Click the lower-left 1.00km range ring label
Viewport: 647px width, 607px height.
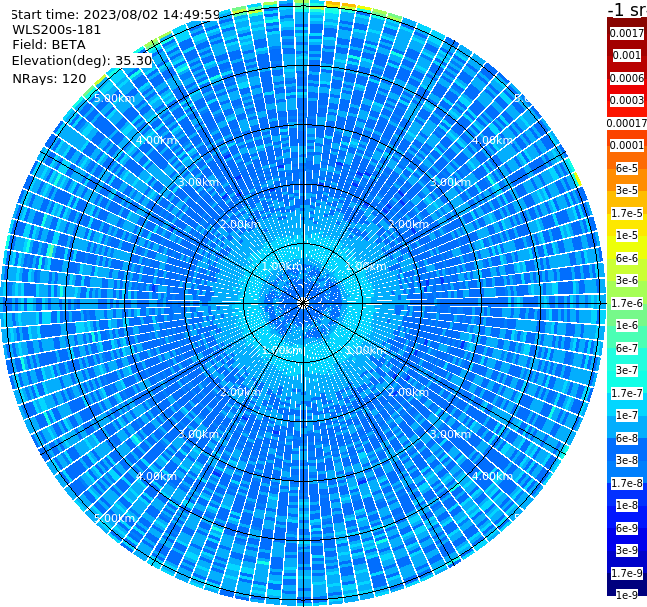pyautogui.click(x=282, y=350)
